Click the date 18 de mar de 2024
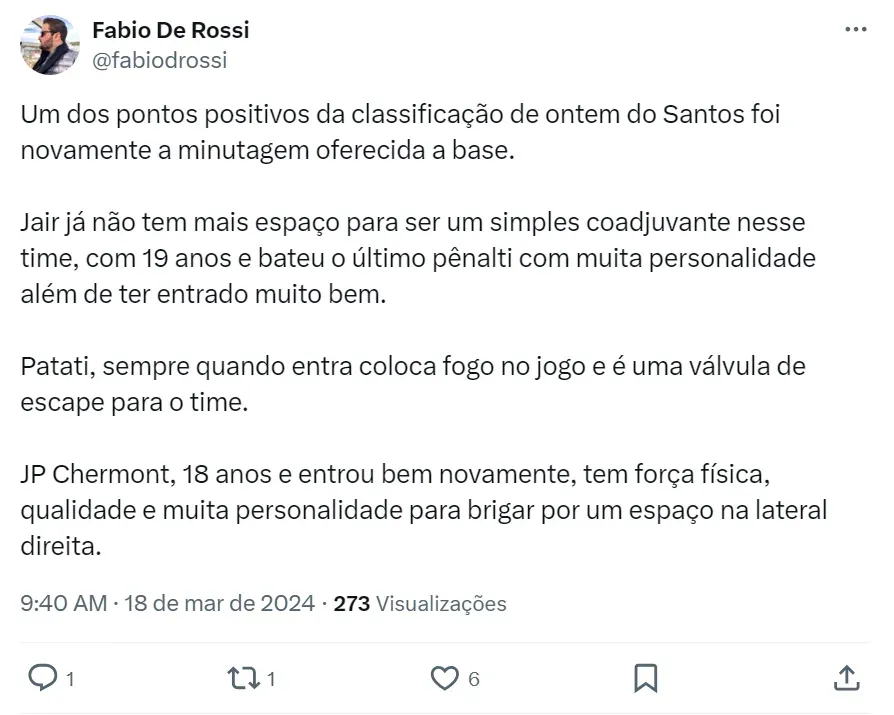The height and width of the screenshot is (715, 894). click(x=219, y=603)
